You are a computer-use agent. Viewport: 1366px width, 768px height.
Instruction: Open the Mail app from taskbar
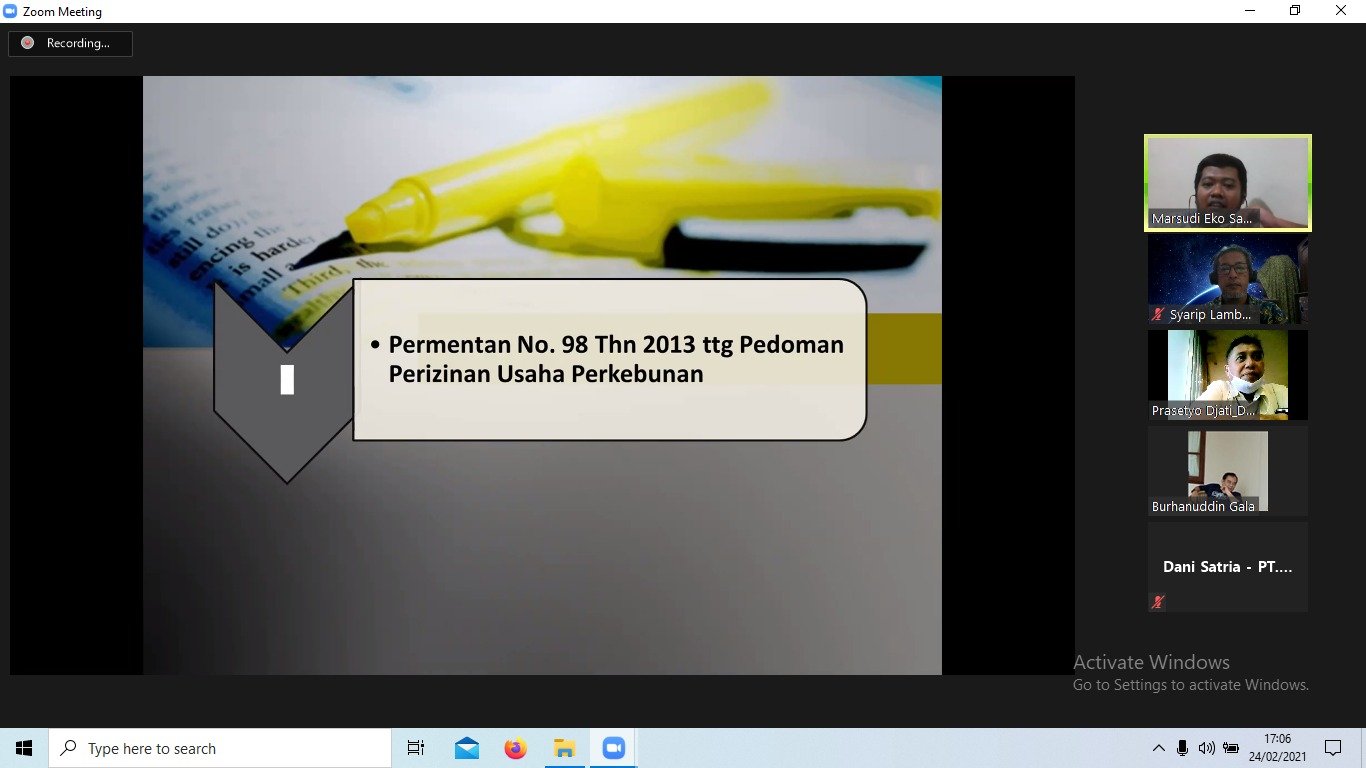pos(466,748)
